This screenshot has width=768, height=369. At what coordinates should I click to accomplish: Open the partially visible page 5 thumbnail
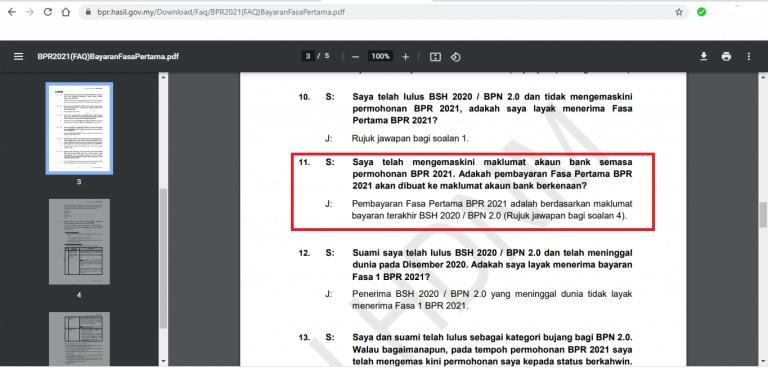tap(79, 338)
